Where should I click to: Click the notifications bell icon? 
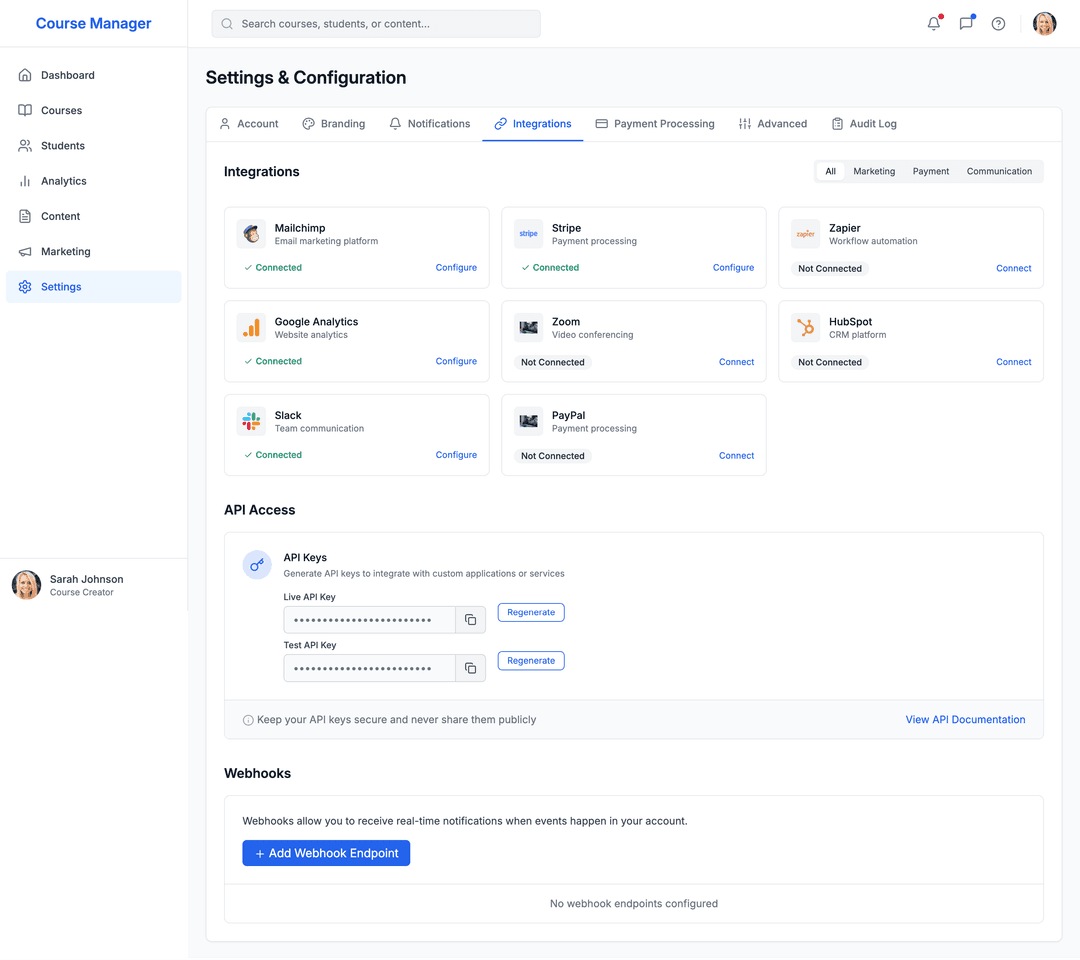coord(933,24)
